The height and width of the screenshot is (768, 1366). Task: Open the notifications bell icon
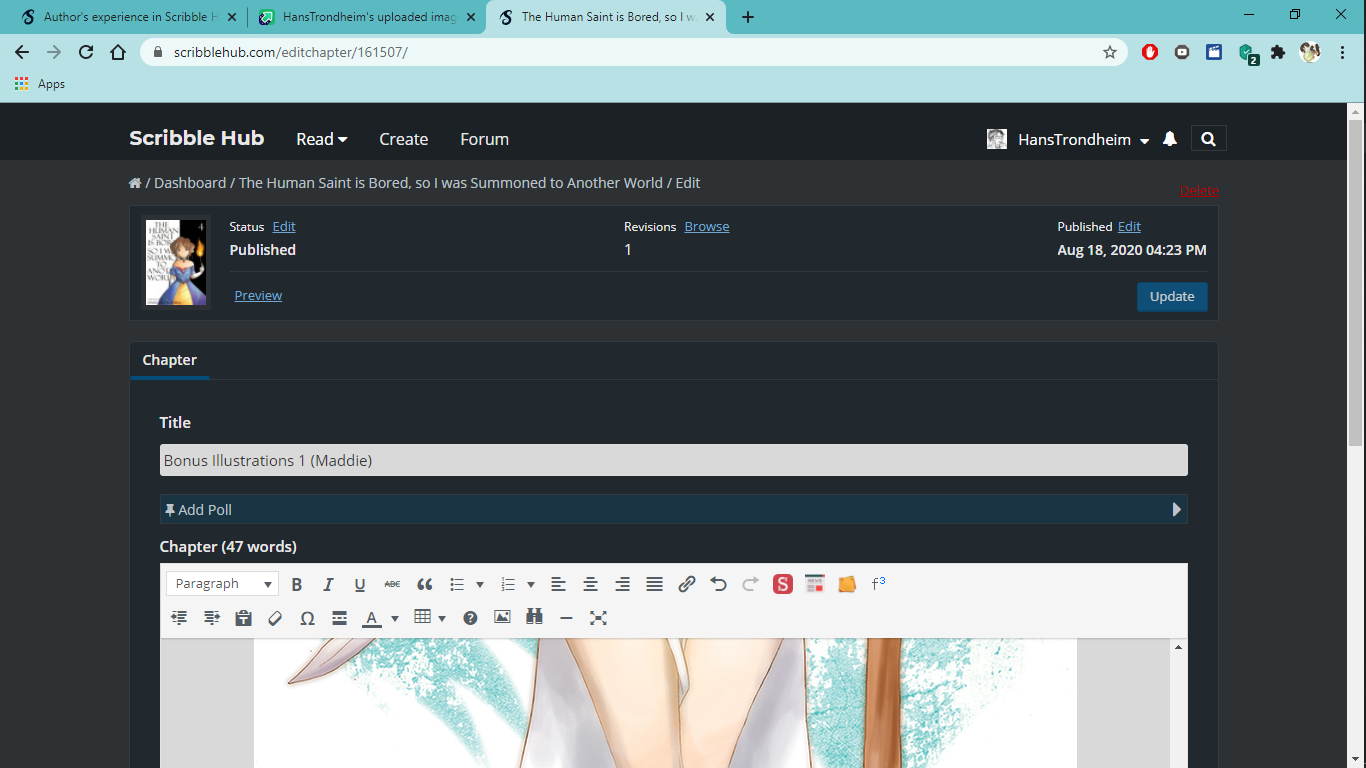(x=1170, y=140)
